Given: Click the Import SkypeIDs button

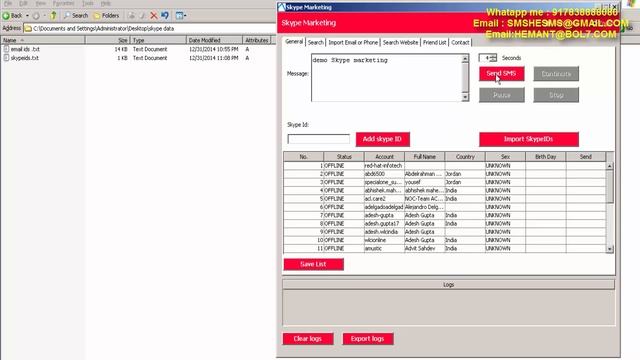Looking at the screenshot, I should coord(529,139).
